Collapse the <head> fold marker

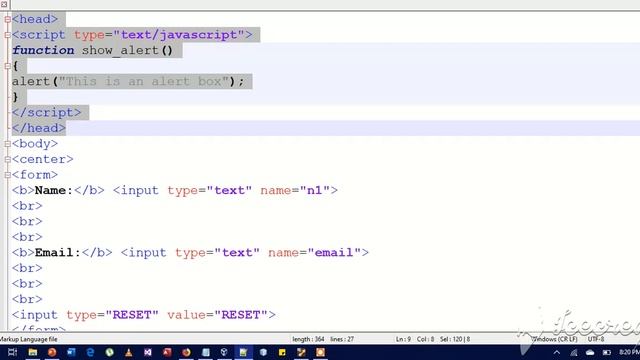(x=7, y=19)
